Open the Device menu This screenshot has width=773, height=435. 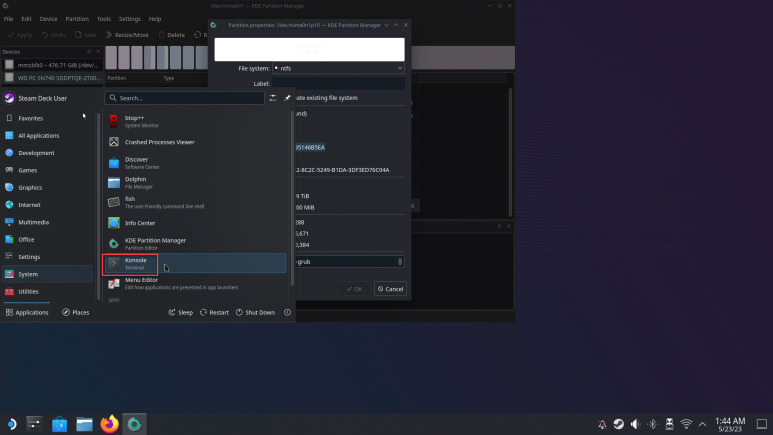tap(48, 19)
